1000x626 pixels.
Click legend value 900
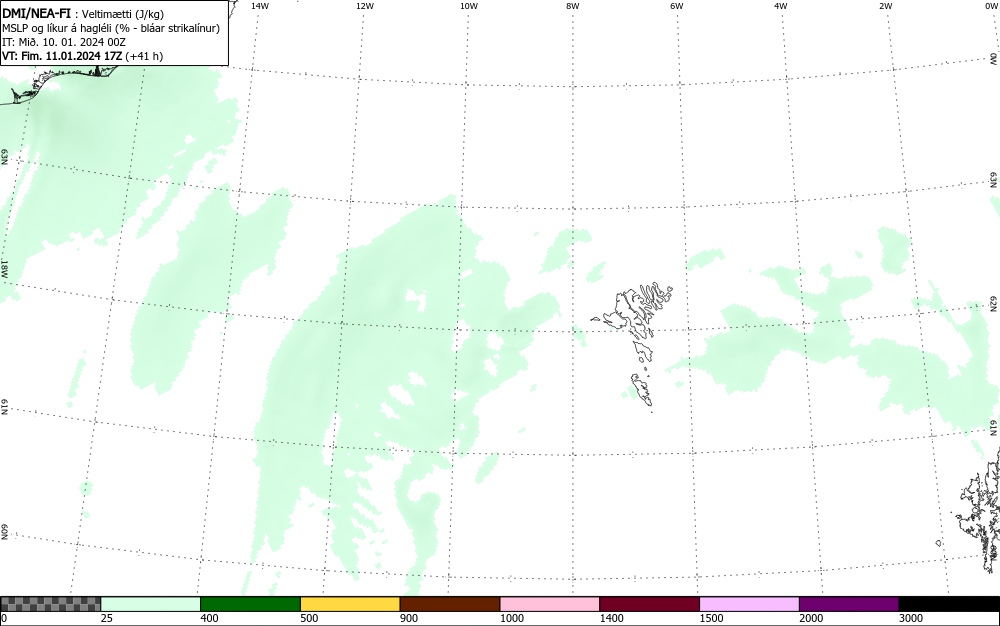409,618
